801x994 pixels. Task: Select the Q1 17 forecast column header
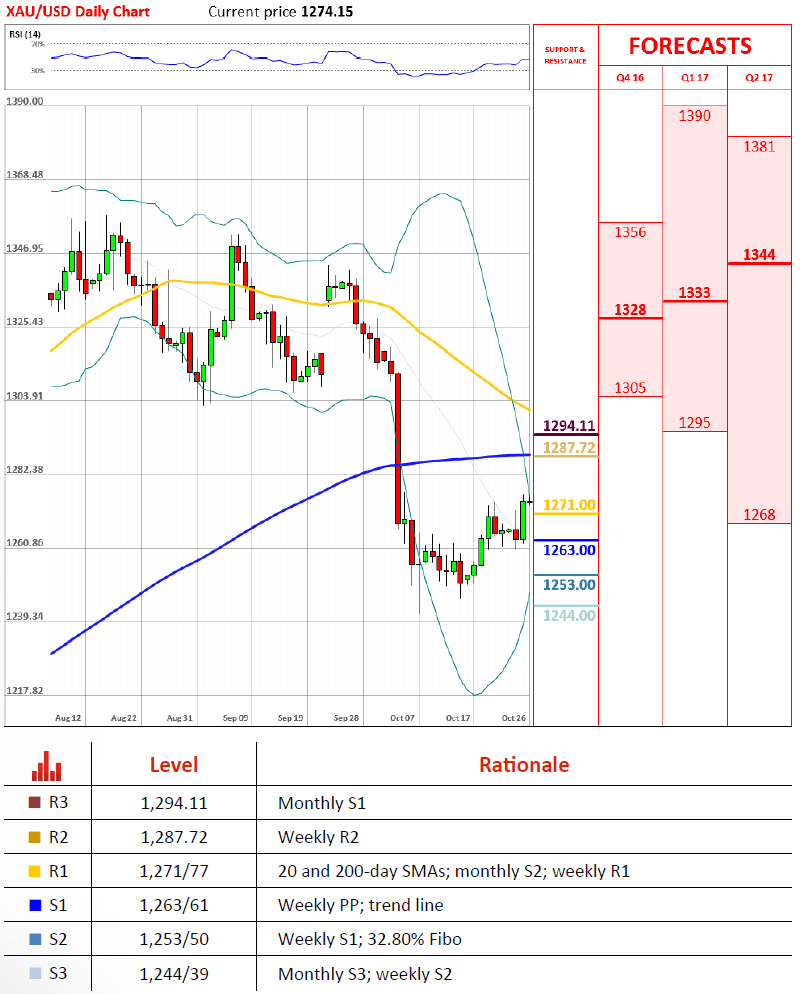pos(695,77)
